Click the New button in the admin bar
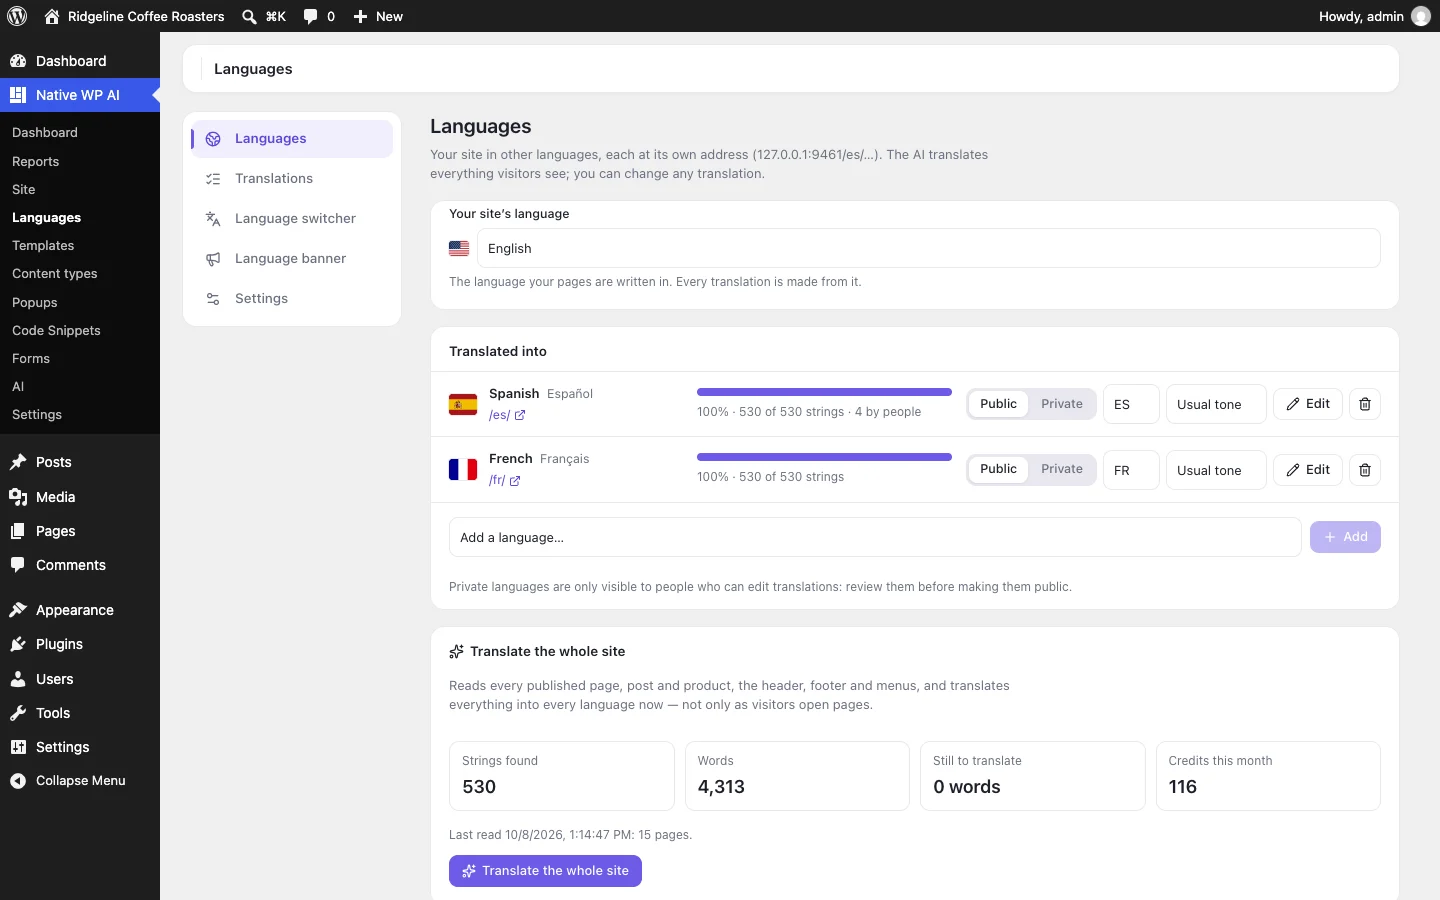Image resolution: width=1440 pixels, height=900 pixels. point(378,16)
